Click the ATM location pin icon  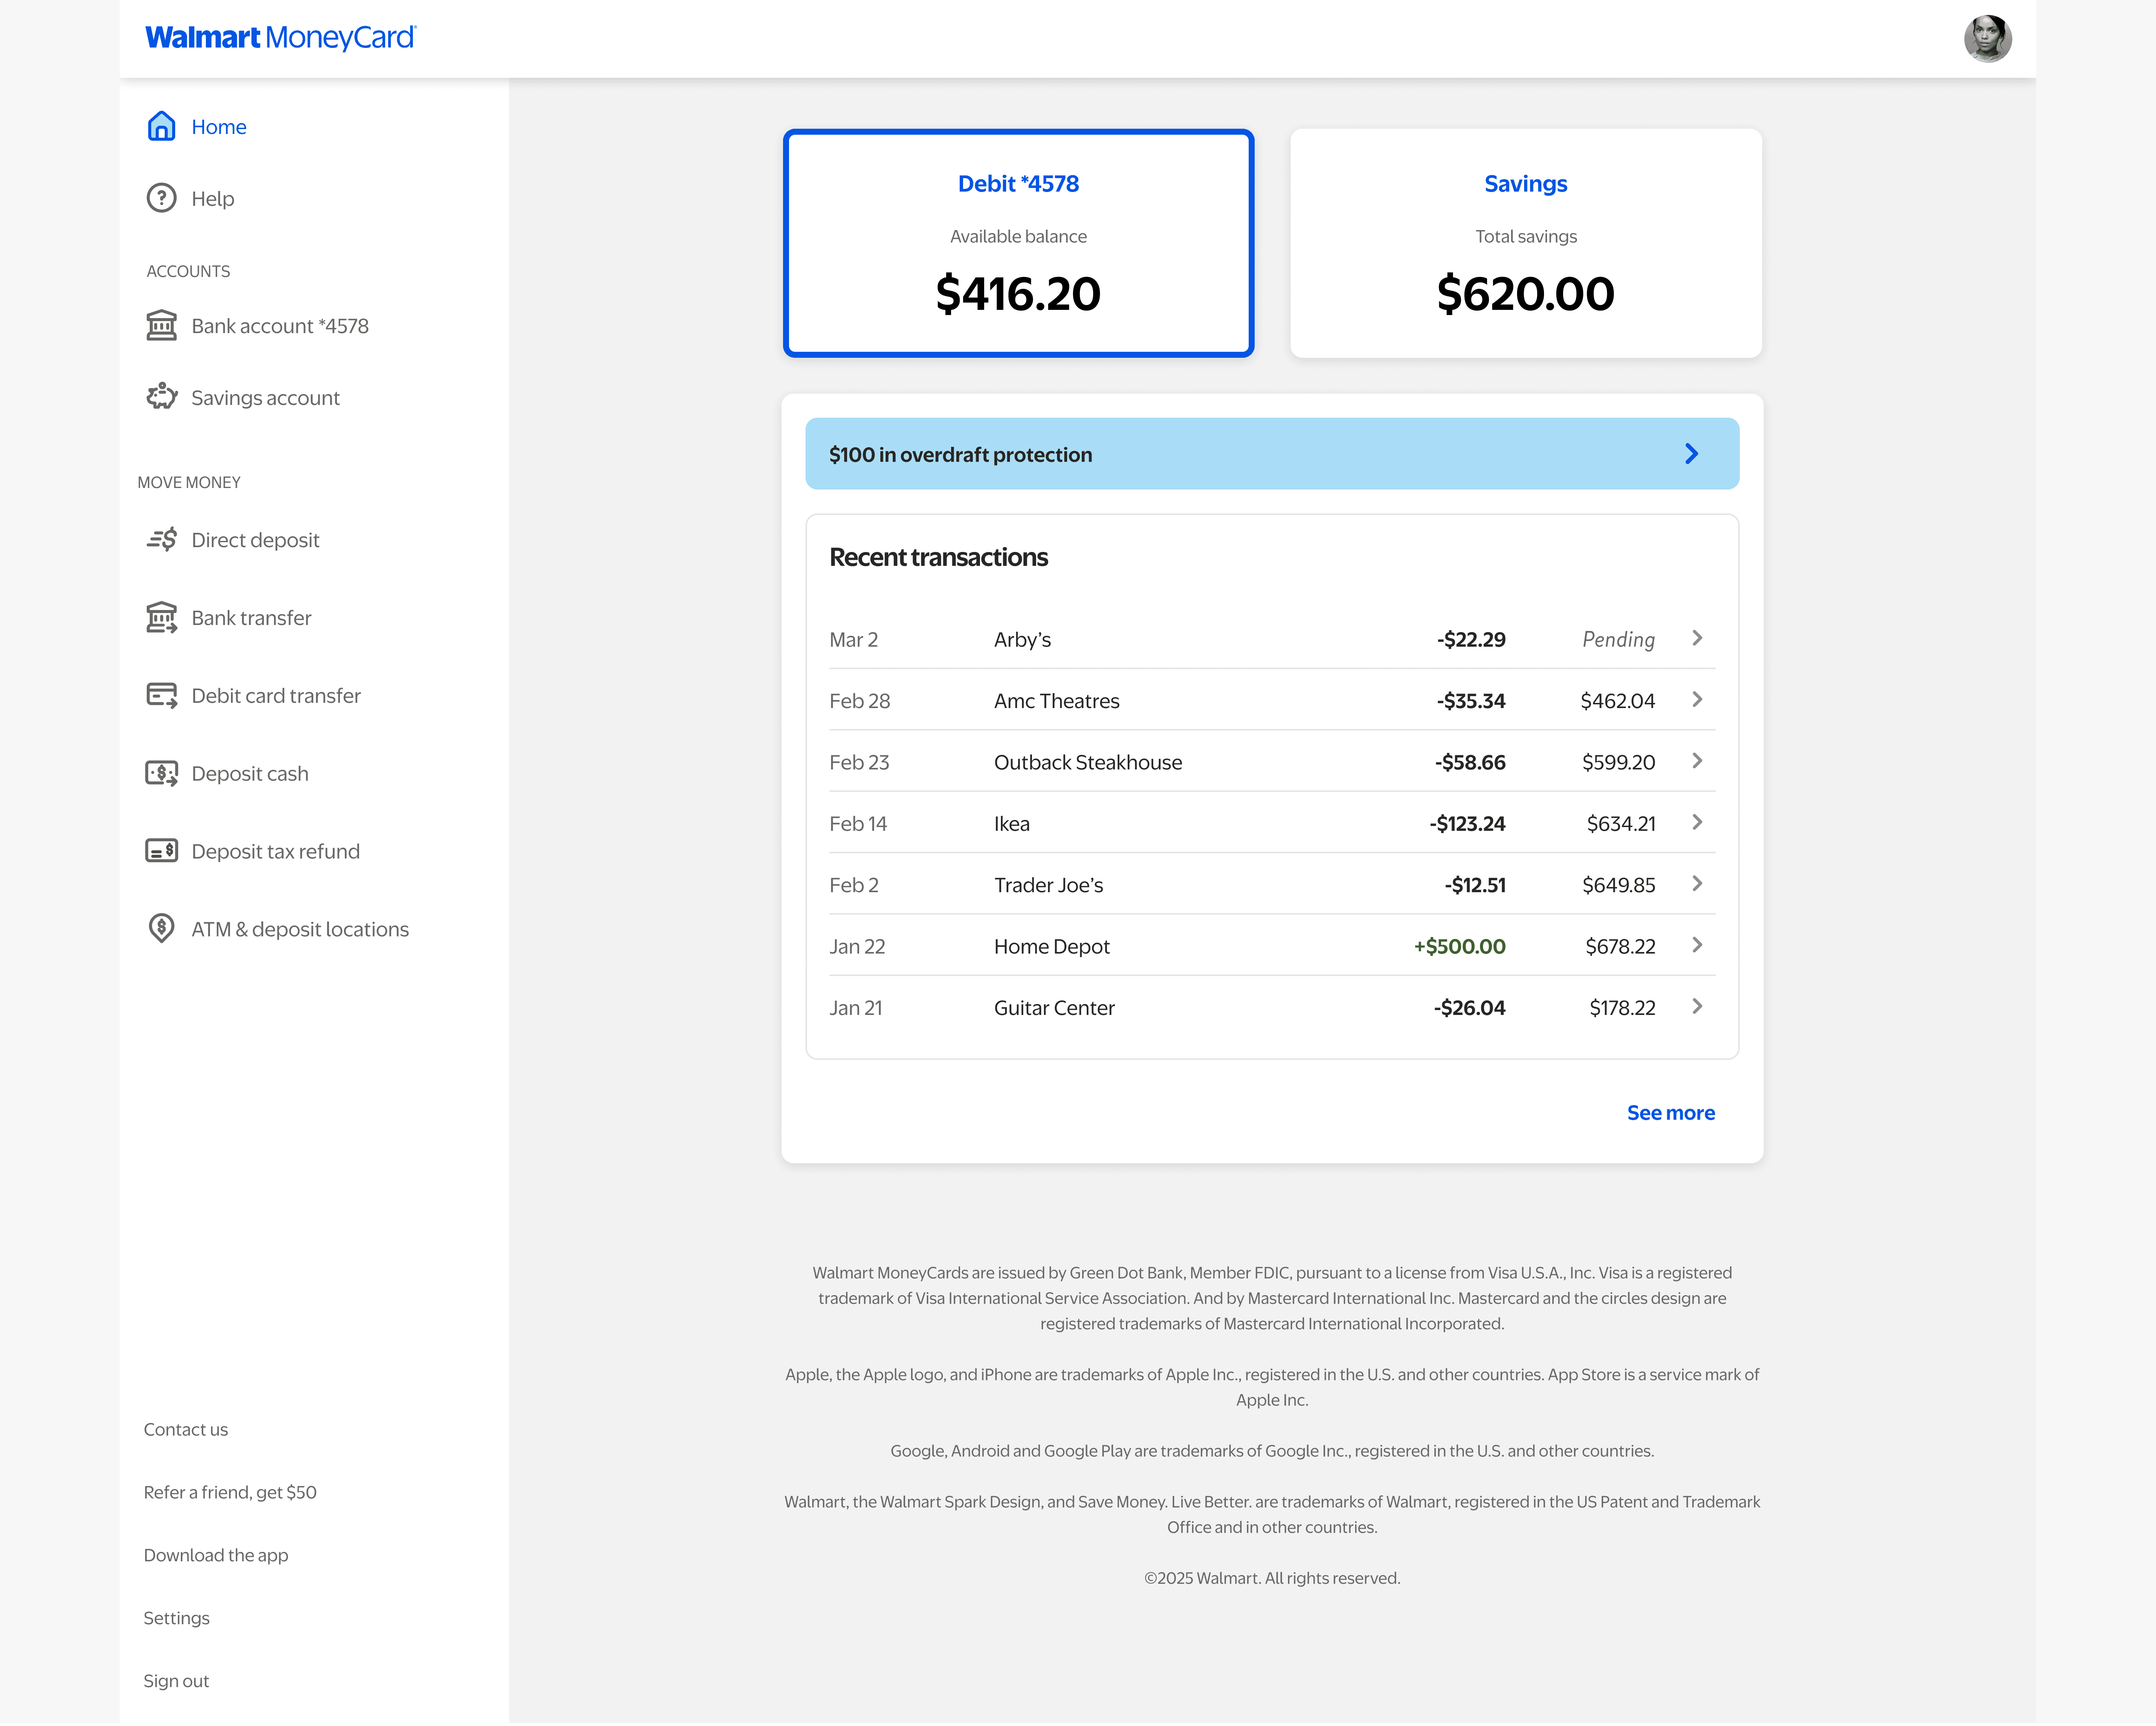[161, 928]
